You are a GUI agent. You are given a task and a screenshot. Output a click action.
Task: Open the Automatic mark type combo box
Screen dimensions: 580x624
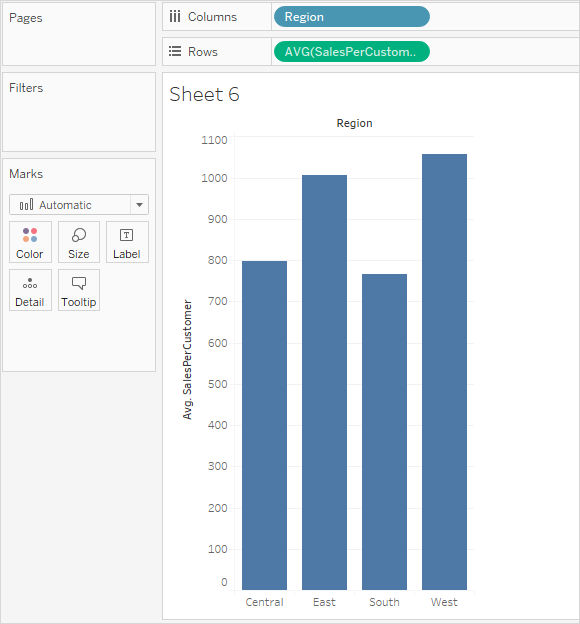click(79, 205)
